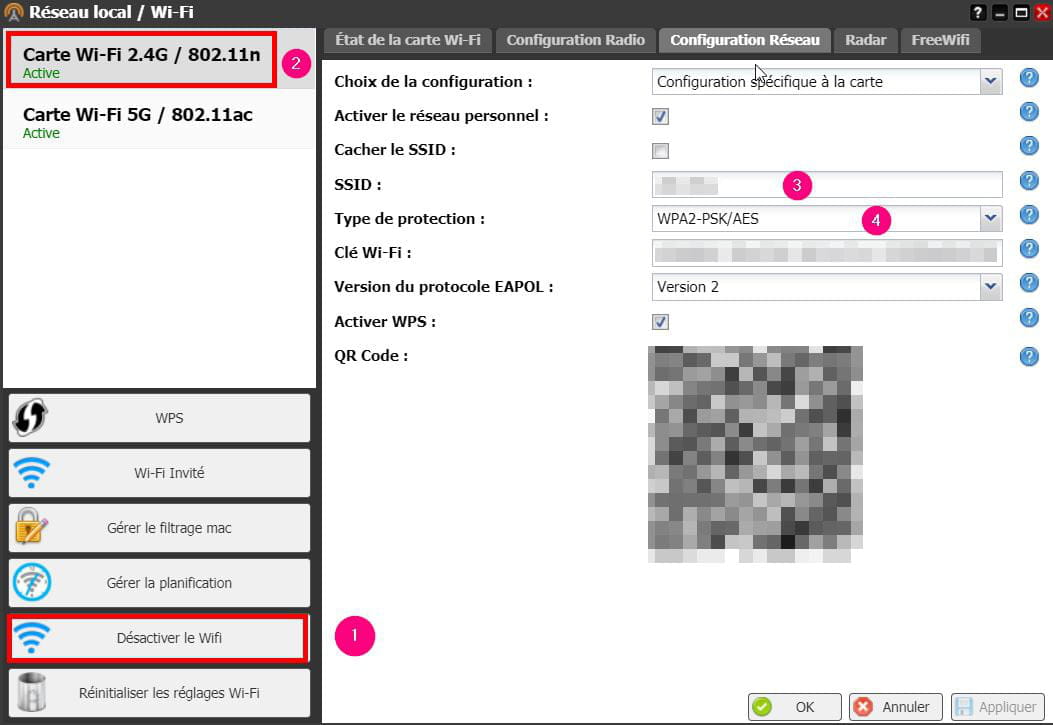Toggle Activer le réseau personnel checkbox
Screen dimensions: 1053x725
click(660, 116)
